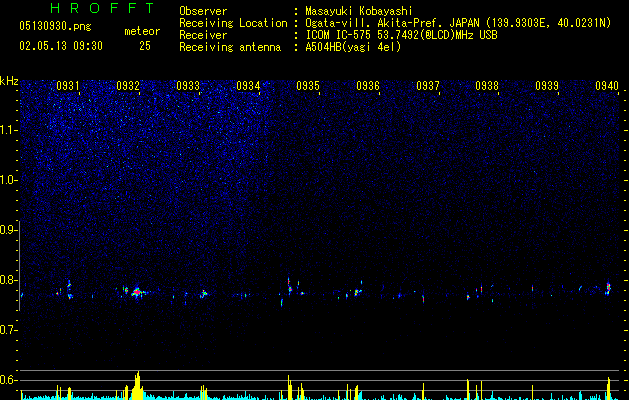Click the Observer field label
Screen dimensions: 629x400
(203, 11)
